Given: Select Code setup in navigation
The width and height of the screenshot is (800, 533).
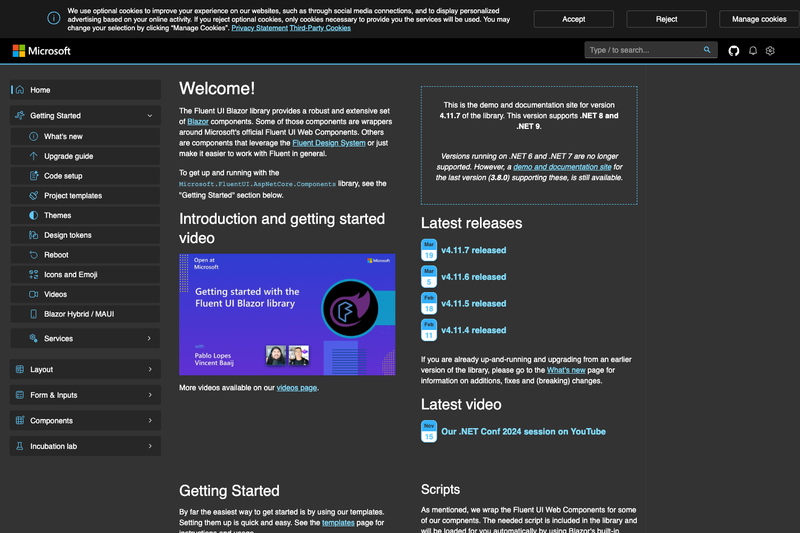Looking at the screenshot, I should pos(85,175).
